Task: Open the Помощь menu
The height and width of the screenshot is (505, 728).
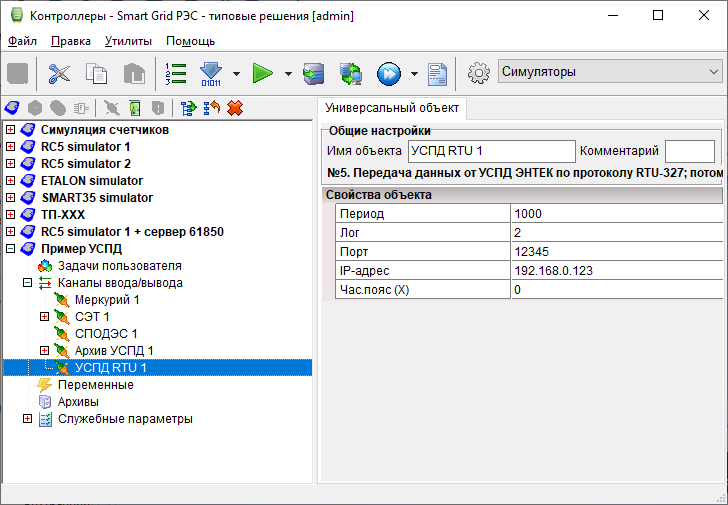Action: [190, 41]
